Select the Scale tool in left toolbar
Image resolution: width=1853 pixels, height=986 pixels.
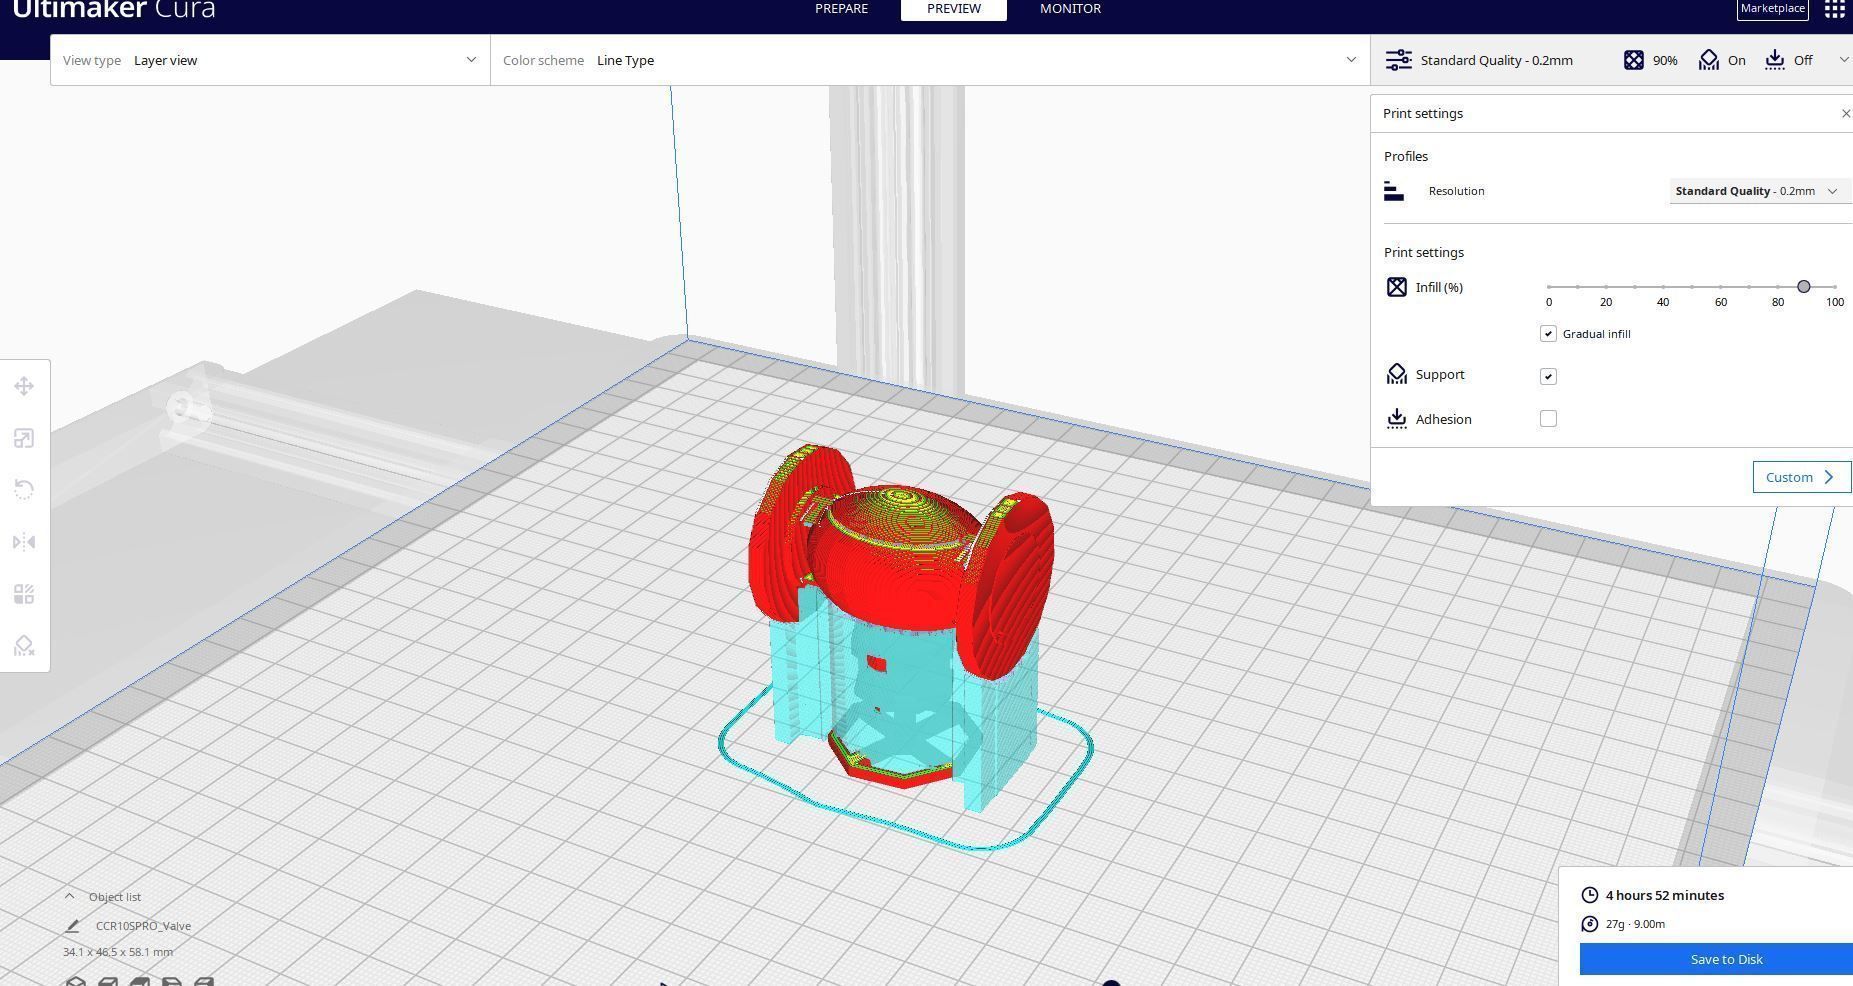point(24,438)
